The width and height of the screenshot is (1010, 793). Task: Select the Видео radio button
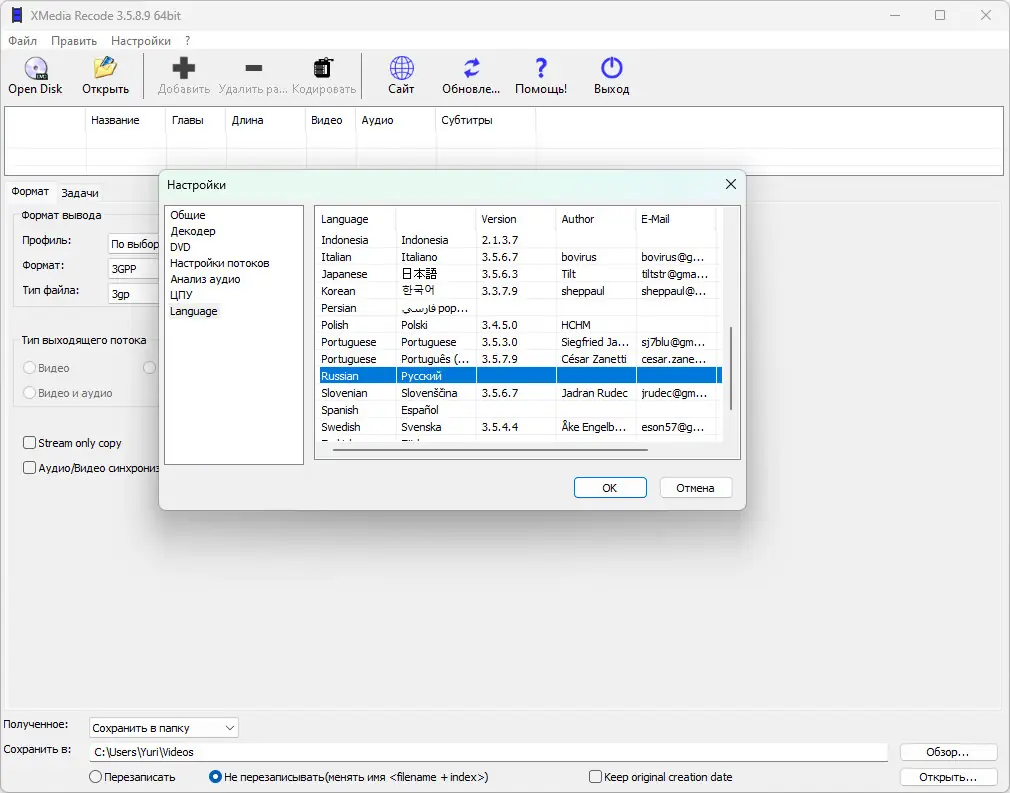click(x=29, y=368)
